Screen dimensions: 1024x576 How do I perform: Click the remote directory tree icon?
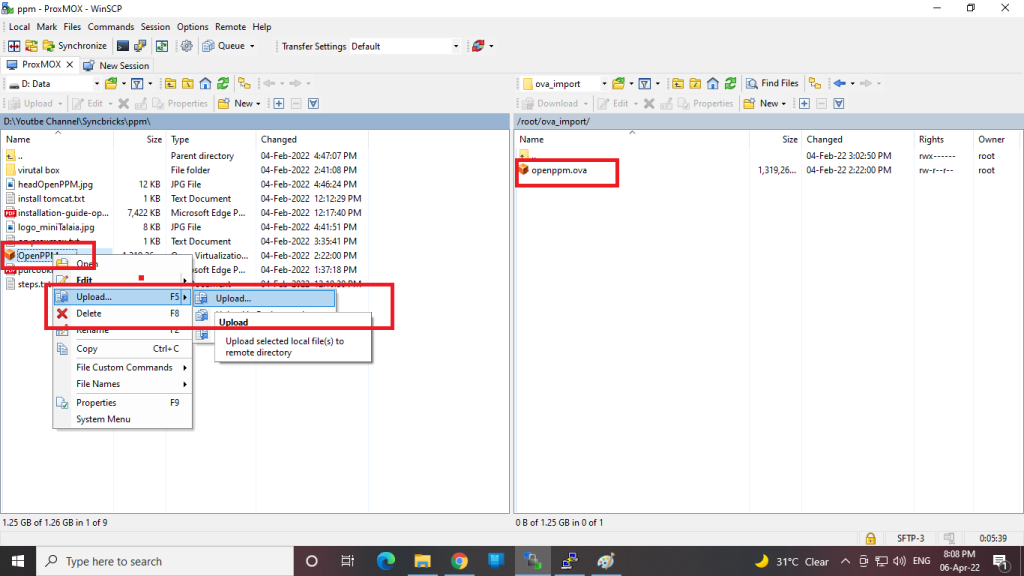point(814,84)
